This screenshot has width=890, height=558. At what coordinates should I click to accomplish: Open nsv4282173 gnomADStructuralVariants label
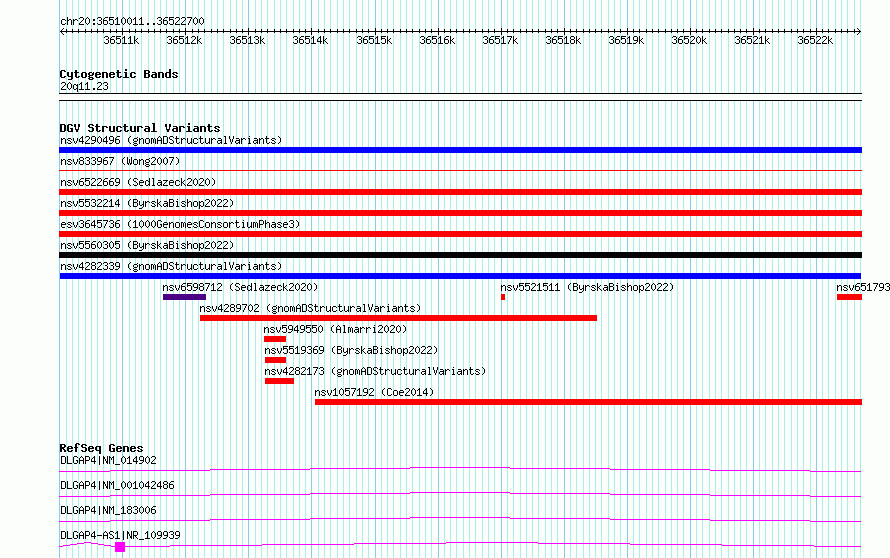(x=375, y=371)
